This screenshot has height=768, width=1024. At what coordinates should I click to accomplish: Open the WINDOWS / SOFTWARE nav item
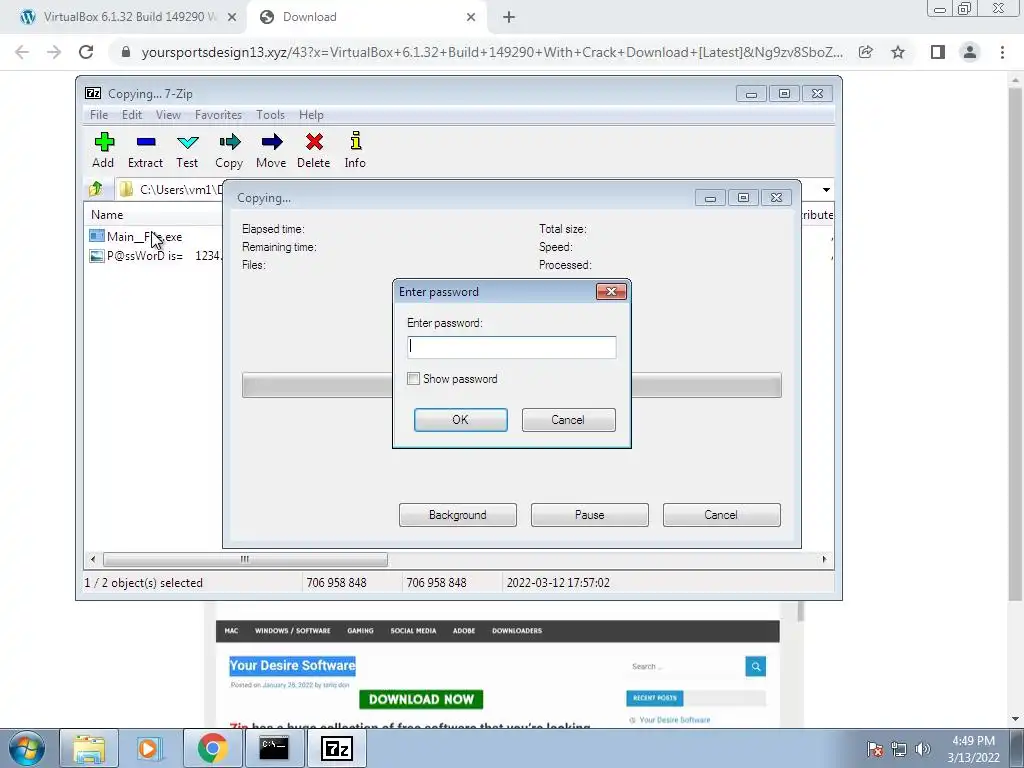coord(293,631)
